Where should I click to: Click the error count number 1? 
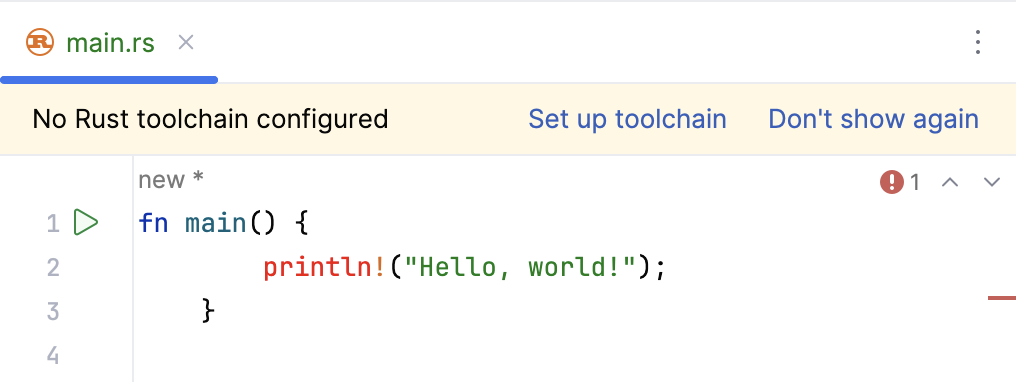pos(915,183)
